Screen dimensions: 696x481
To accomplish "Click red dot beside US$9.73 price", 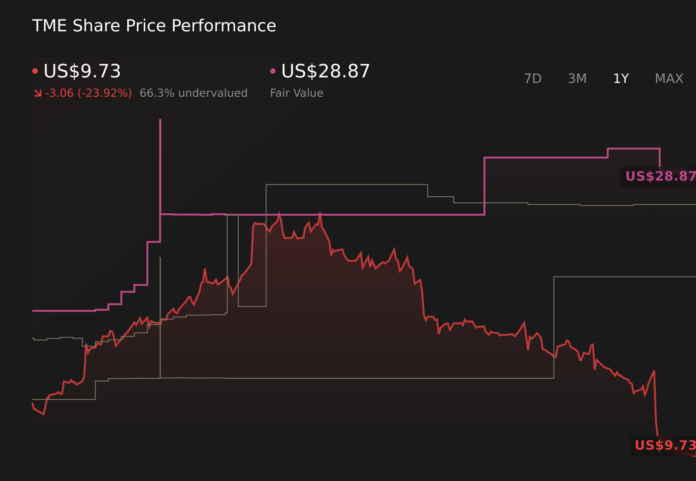I will [x=35, y=72].
